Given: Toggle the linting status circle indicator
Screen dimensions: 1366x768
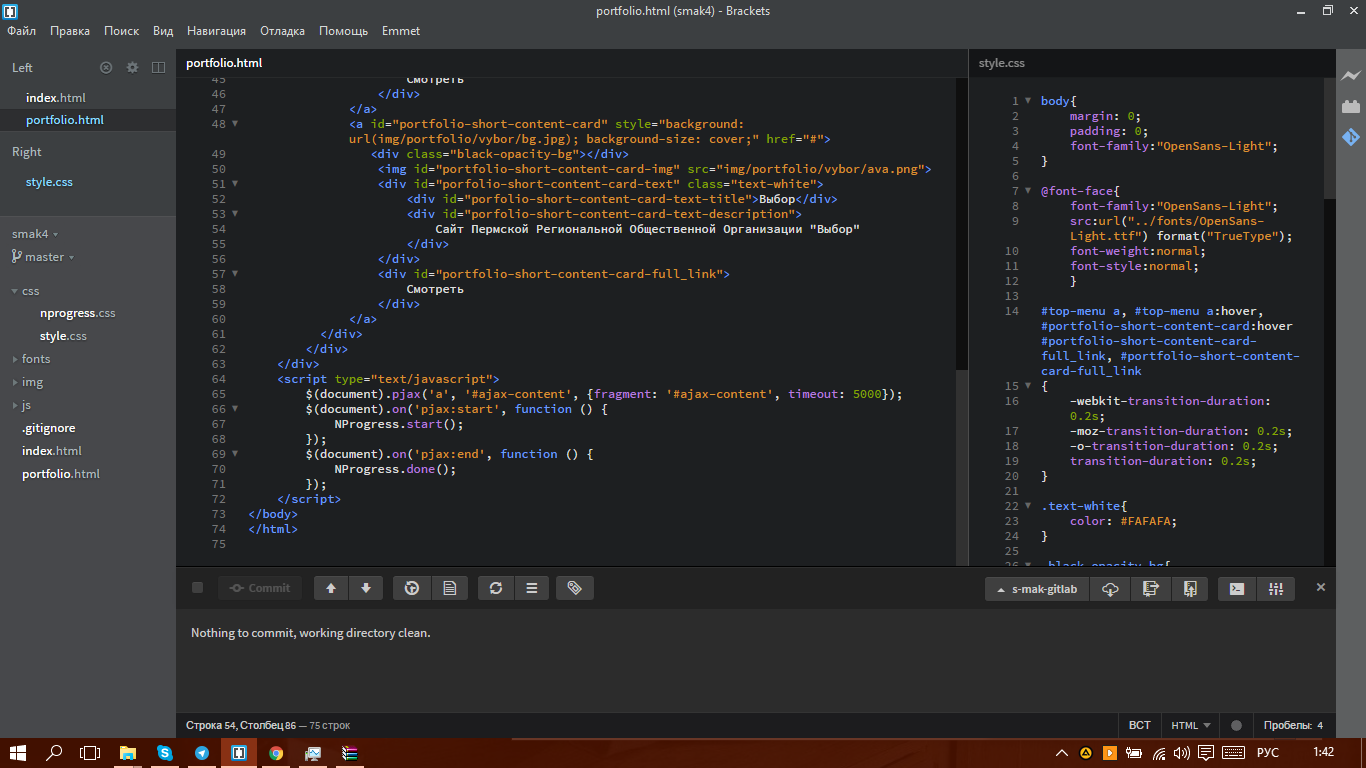Looking at the screenshot, I should 1236,725.
